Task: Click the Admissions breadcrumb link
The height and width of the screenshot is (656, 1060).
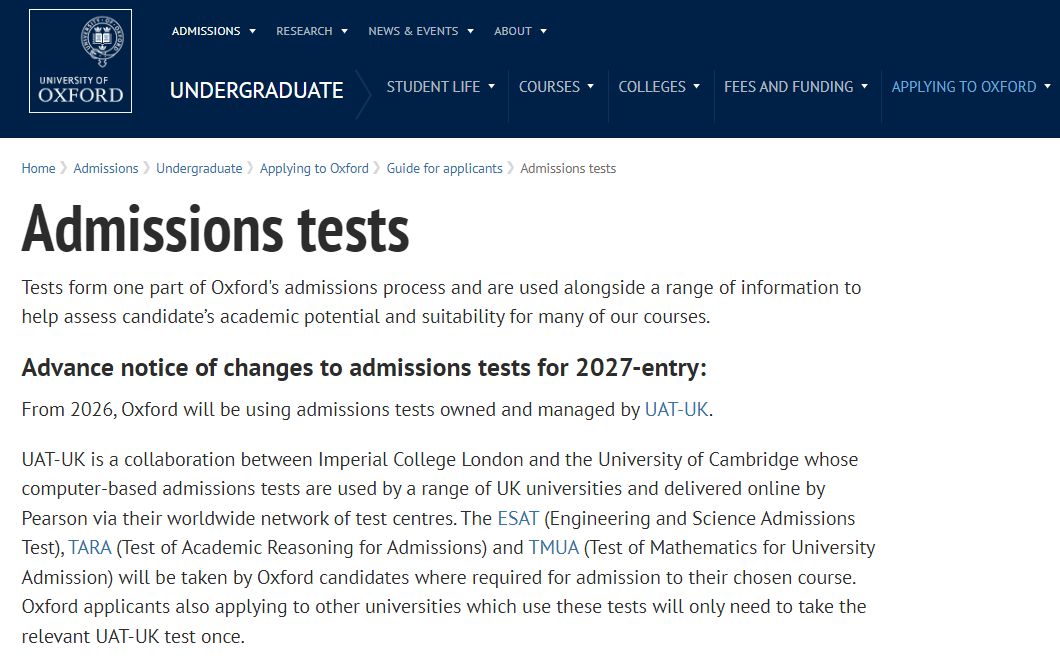Action: 106,168
